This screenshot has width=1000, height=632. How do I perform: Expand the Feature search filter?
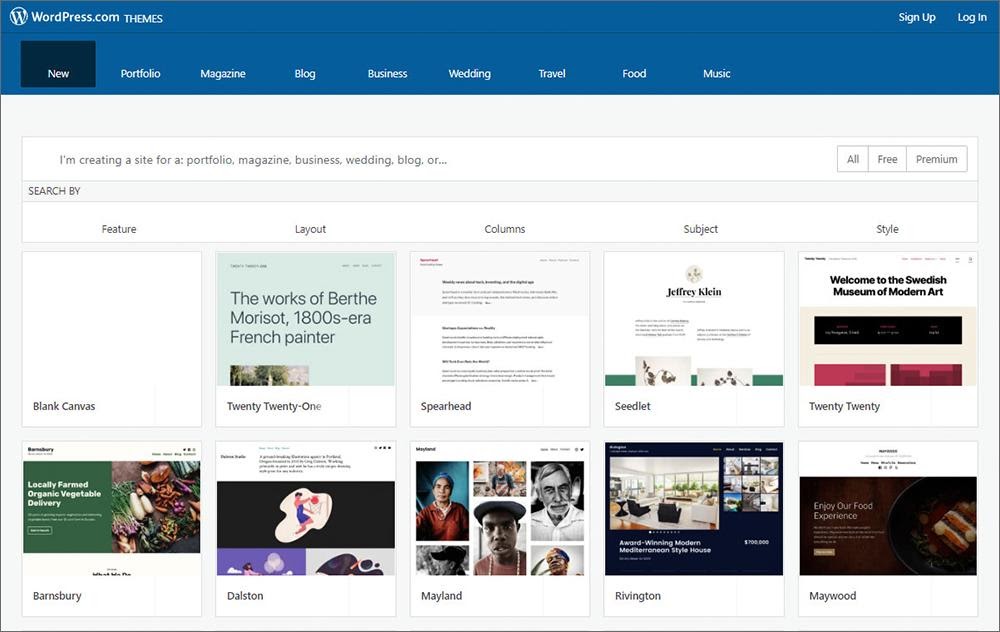click(119, 229)
